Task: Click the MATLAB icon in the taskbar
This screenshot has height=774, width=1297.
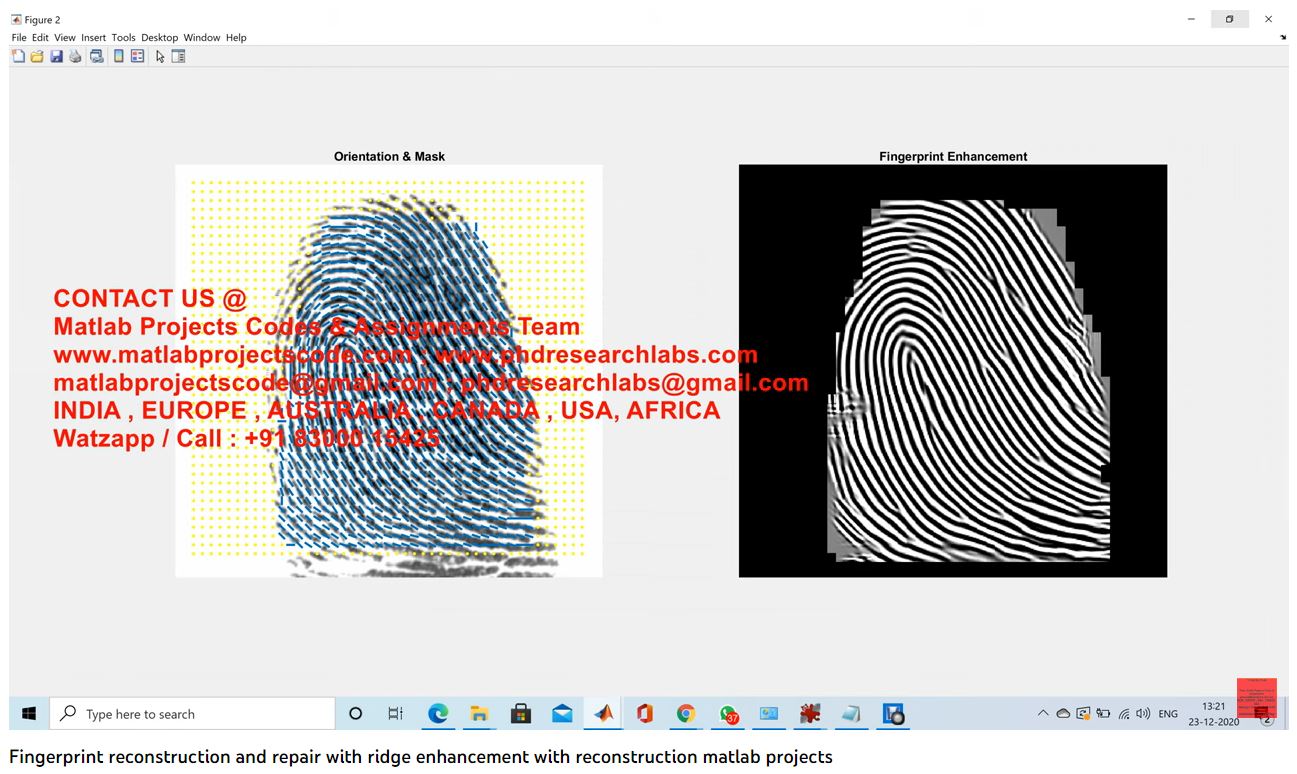Action: pos(603,714)
